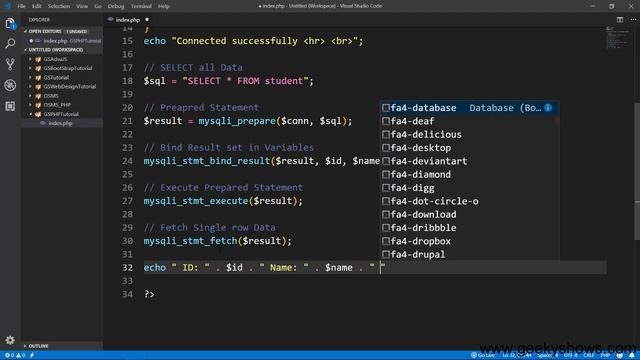Click the line and column indicator
The width and height of the screenshot is (640, 360).
tap(516, 355)
